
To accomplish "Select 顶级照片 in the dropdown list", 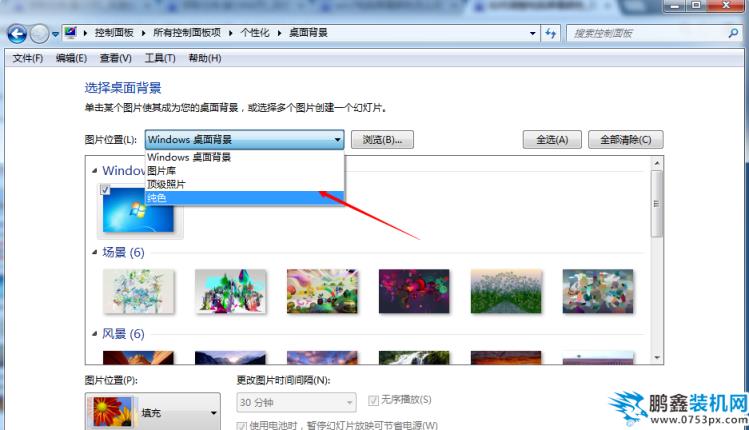I will [x=244, y=184].
